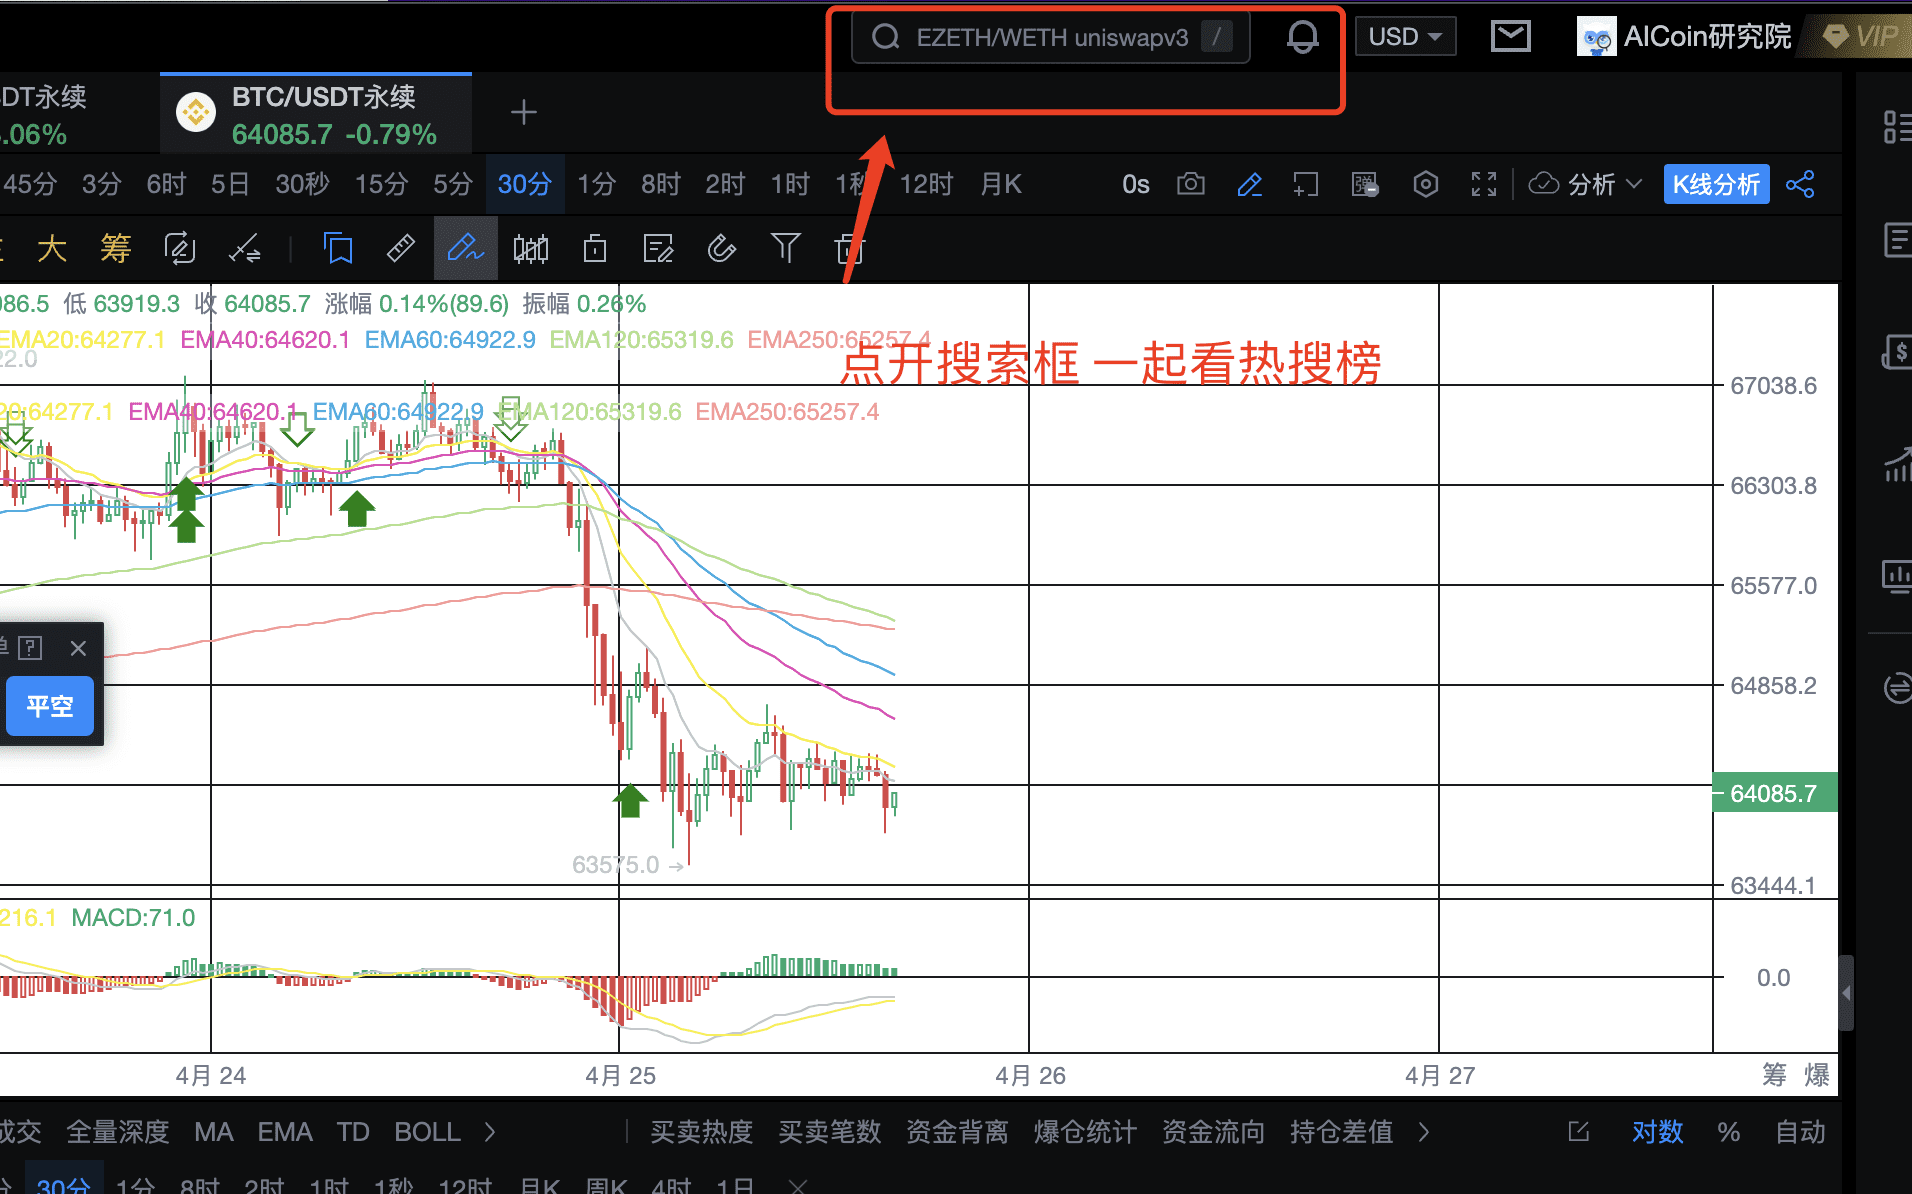Select the 15分 timeframe
Screen dimensions: 1912x1194
(381, 184)
